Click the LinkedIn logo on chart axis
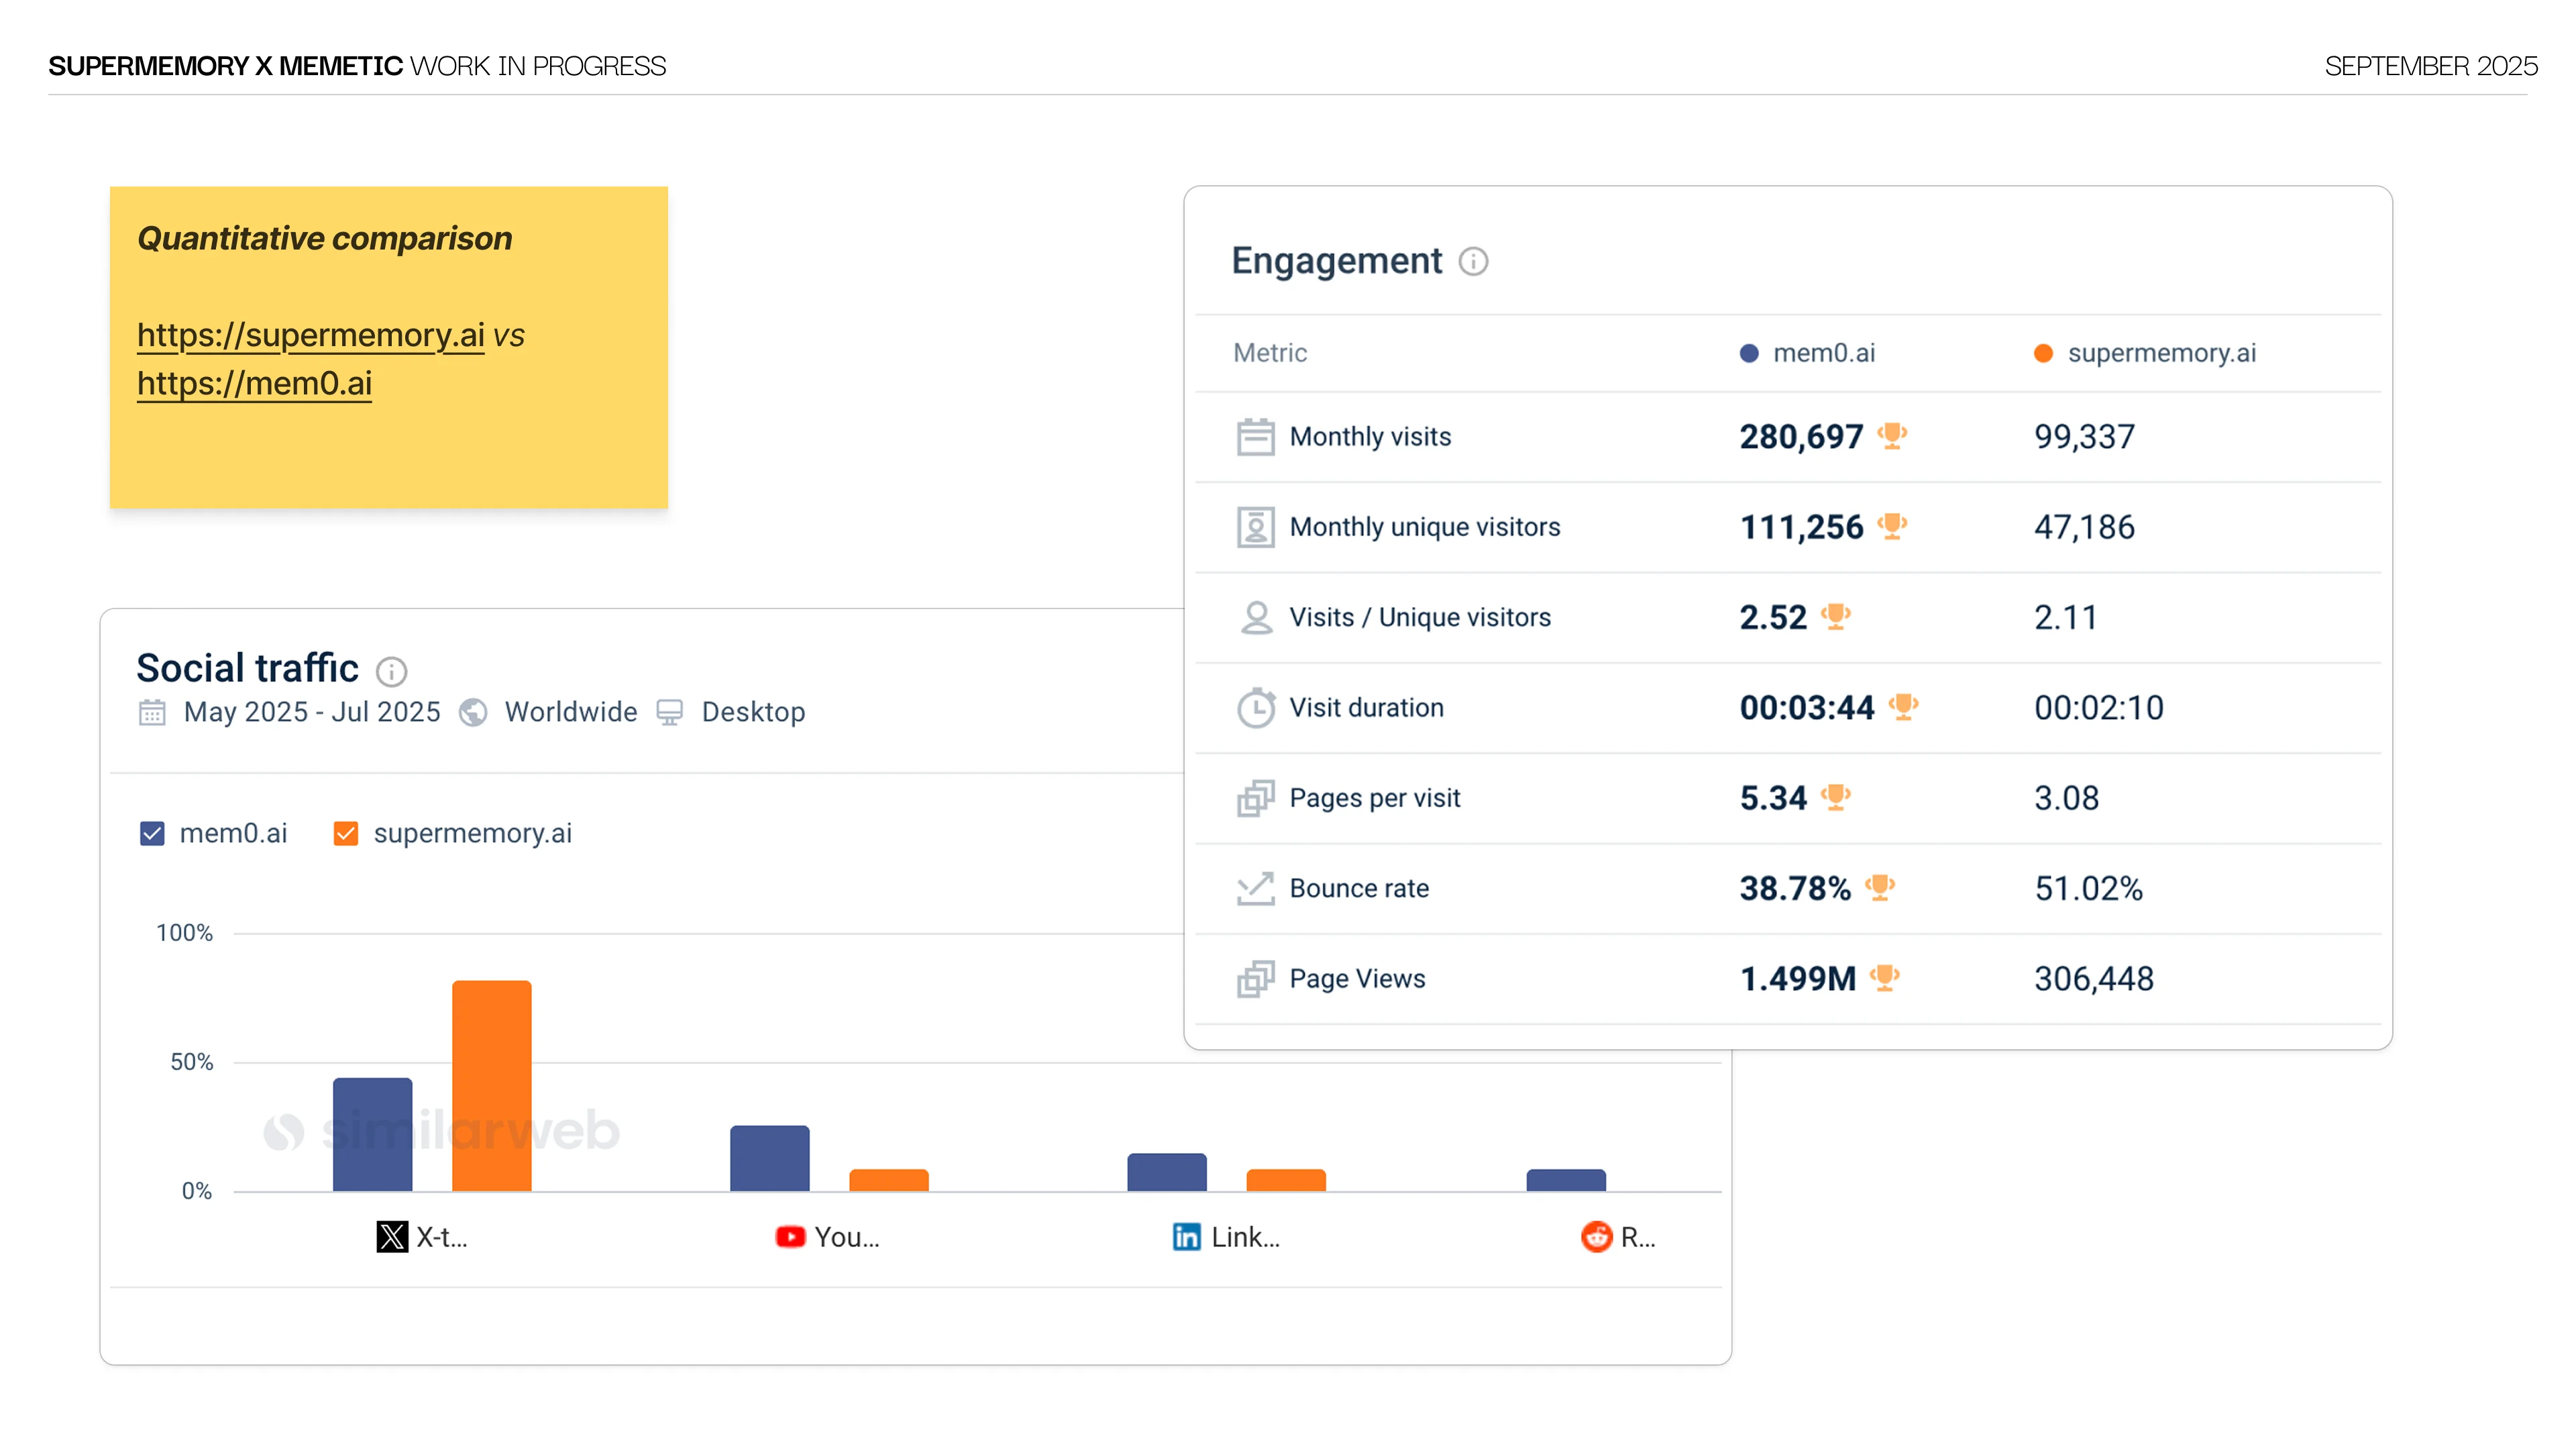 pyautogui.click(x=1186, y=1237)
